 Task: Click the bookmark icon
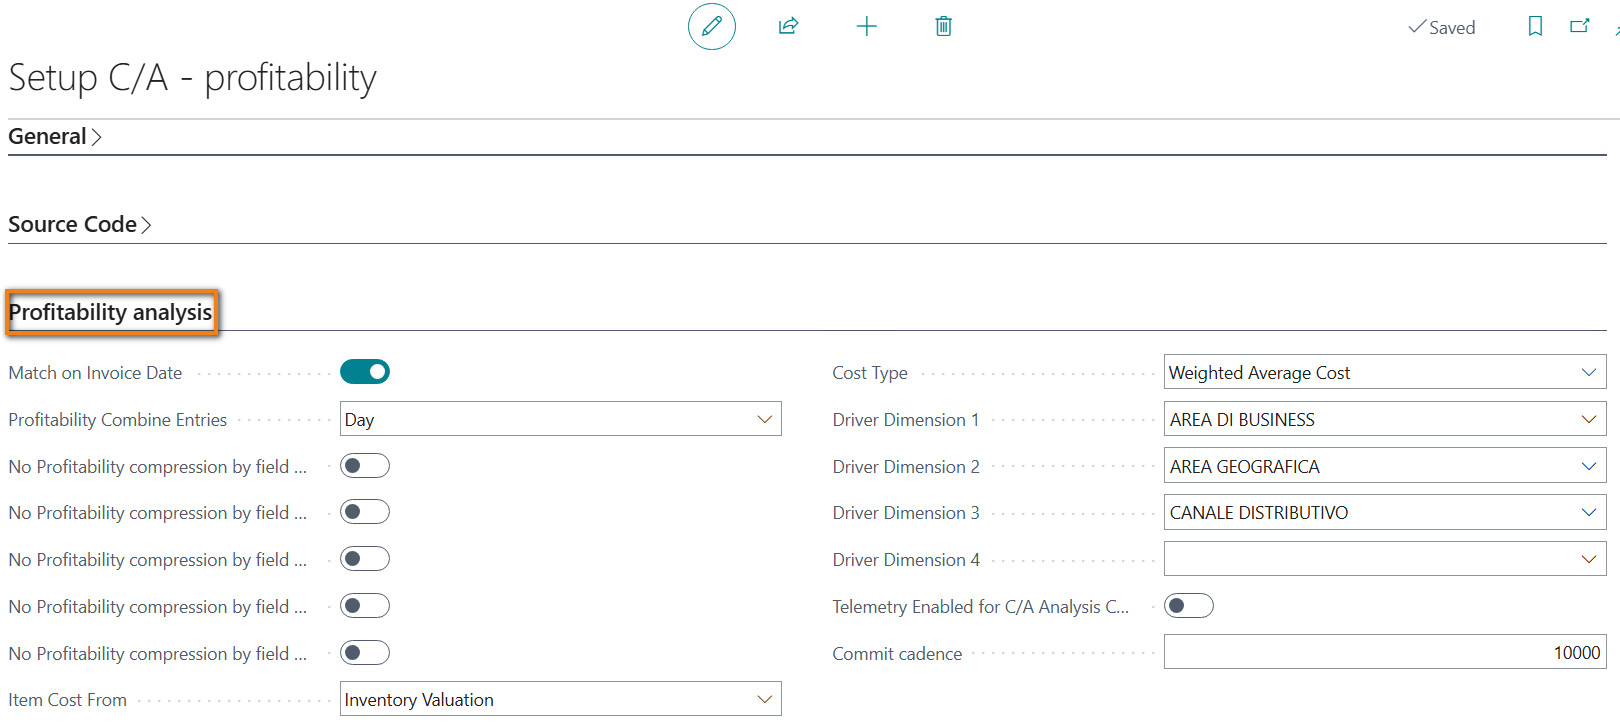[1535, 26]
